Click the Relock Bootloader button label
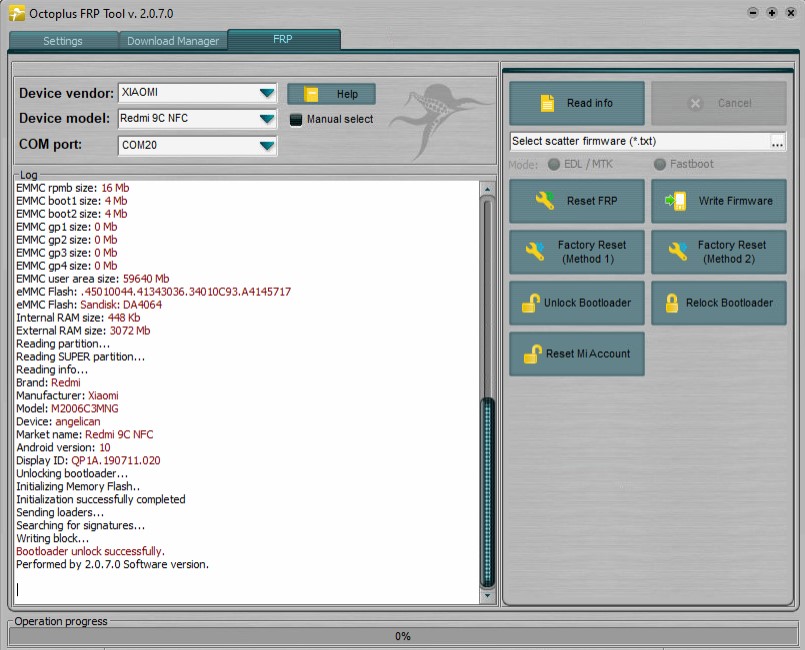 (x=729, y=303)
